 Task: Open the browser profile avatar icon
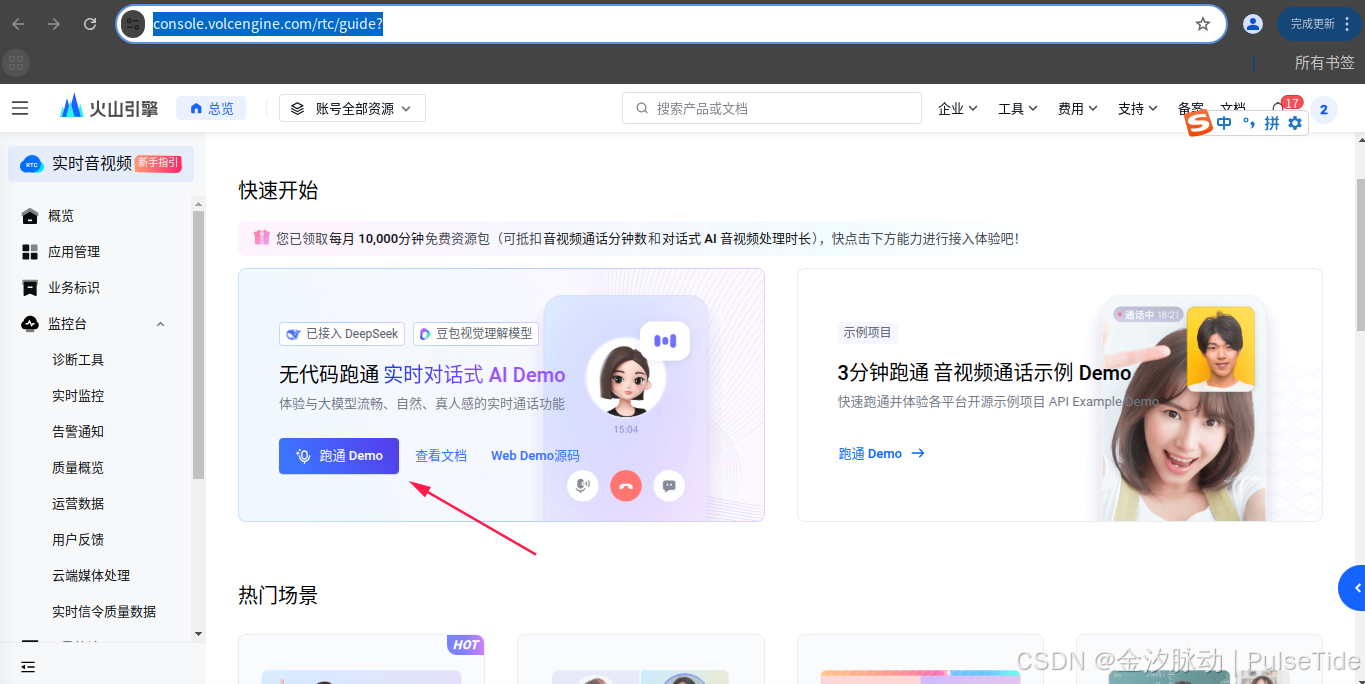(1252, 24)
